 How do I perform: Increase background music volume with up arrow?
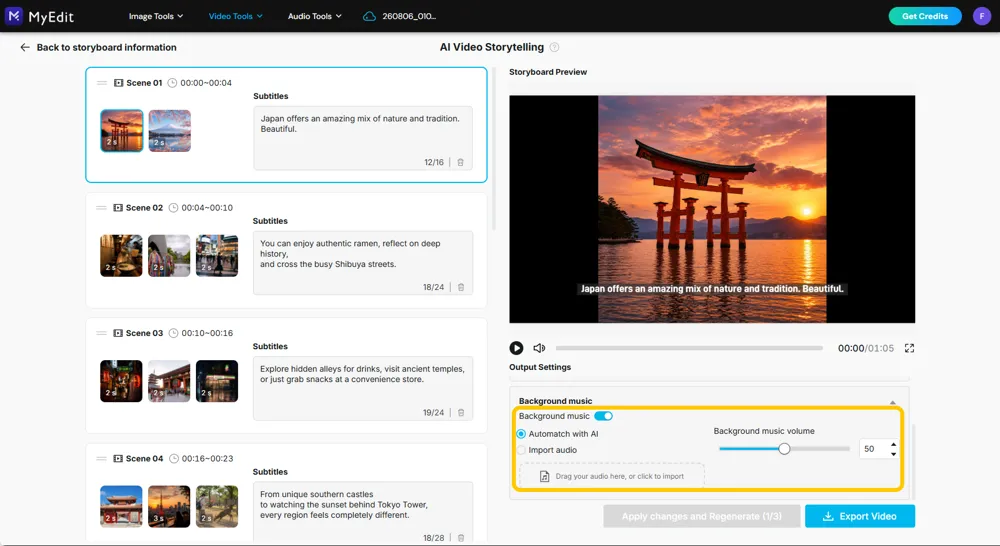tap(893, 445)
